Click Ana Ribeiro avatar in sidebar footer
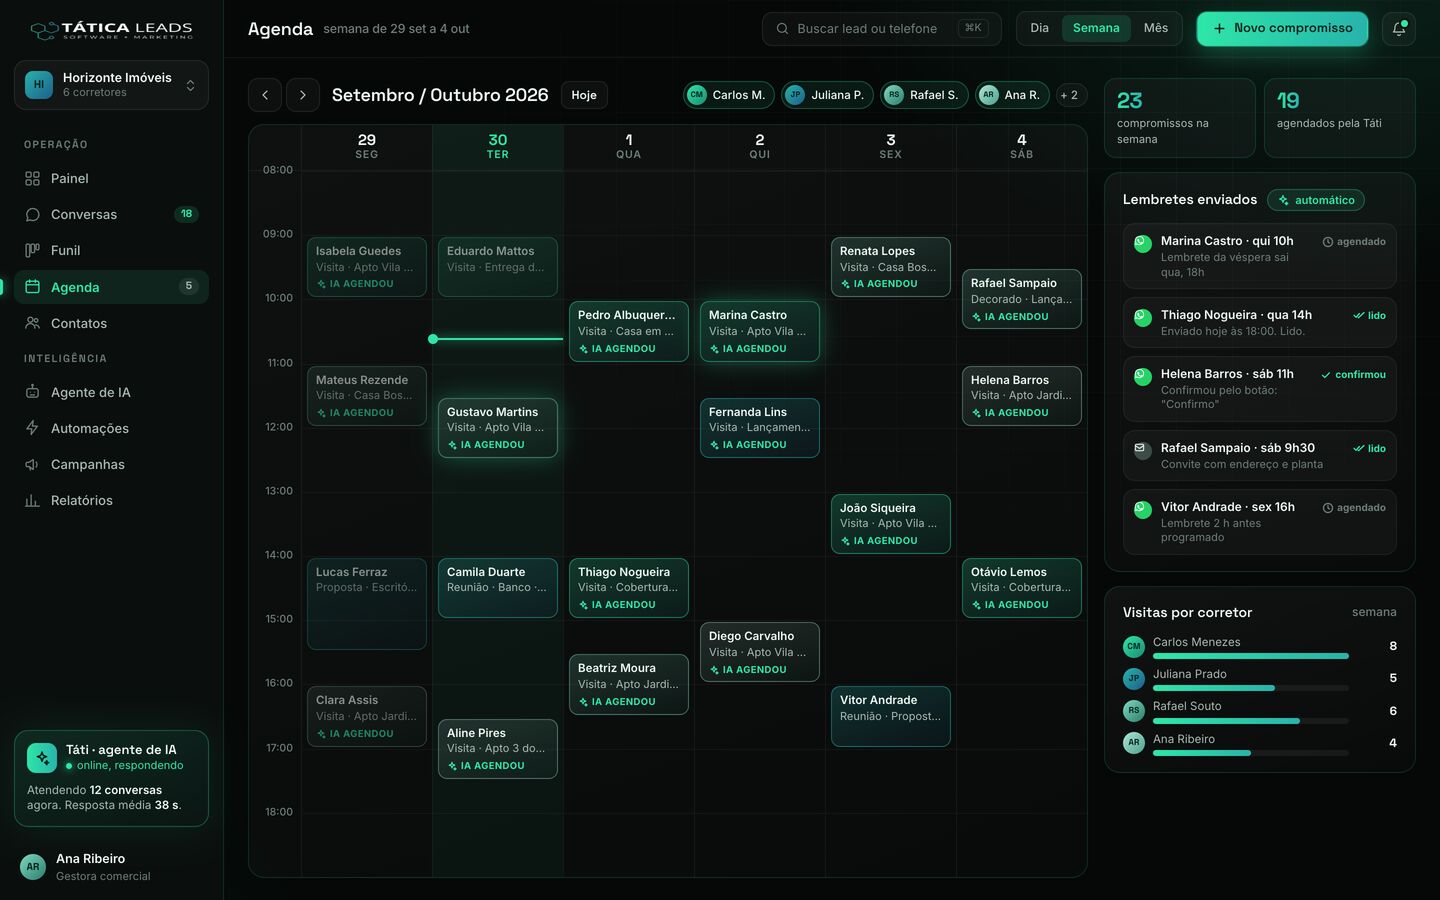 coord(33,867)
